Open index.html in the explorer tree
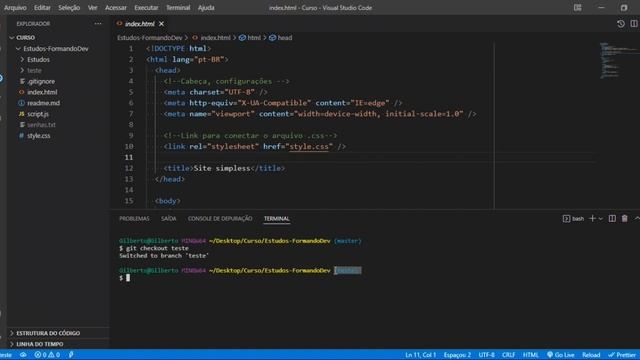 tap(42, 92)
